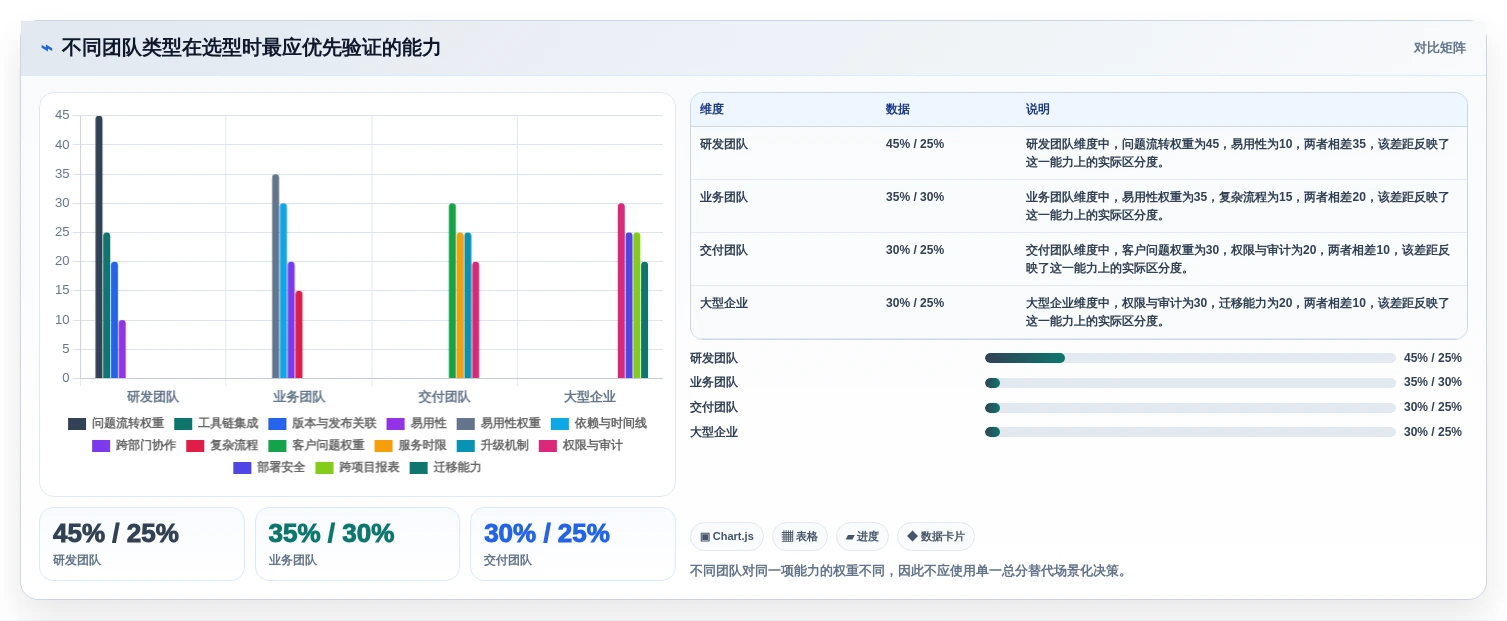Toggle the 工具链集成 legend item
This screenshot has width=1507, height=621.
click(x=216, y=423)
